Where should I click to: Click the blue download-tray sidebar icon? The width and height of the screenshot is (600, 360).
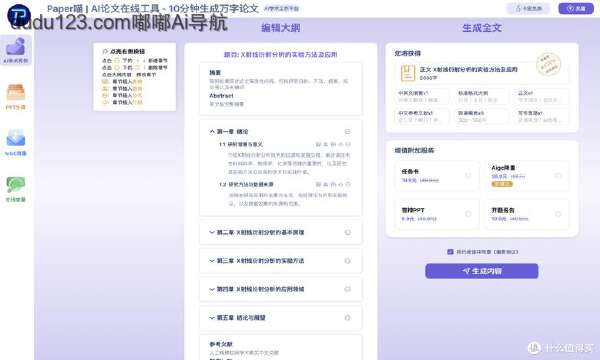click(16, 142)
